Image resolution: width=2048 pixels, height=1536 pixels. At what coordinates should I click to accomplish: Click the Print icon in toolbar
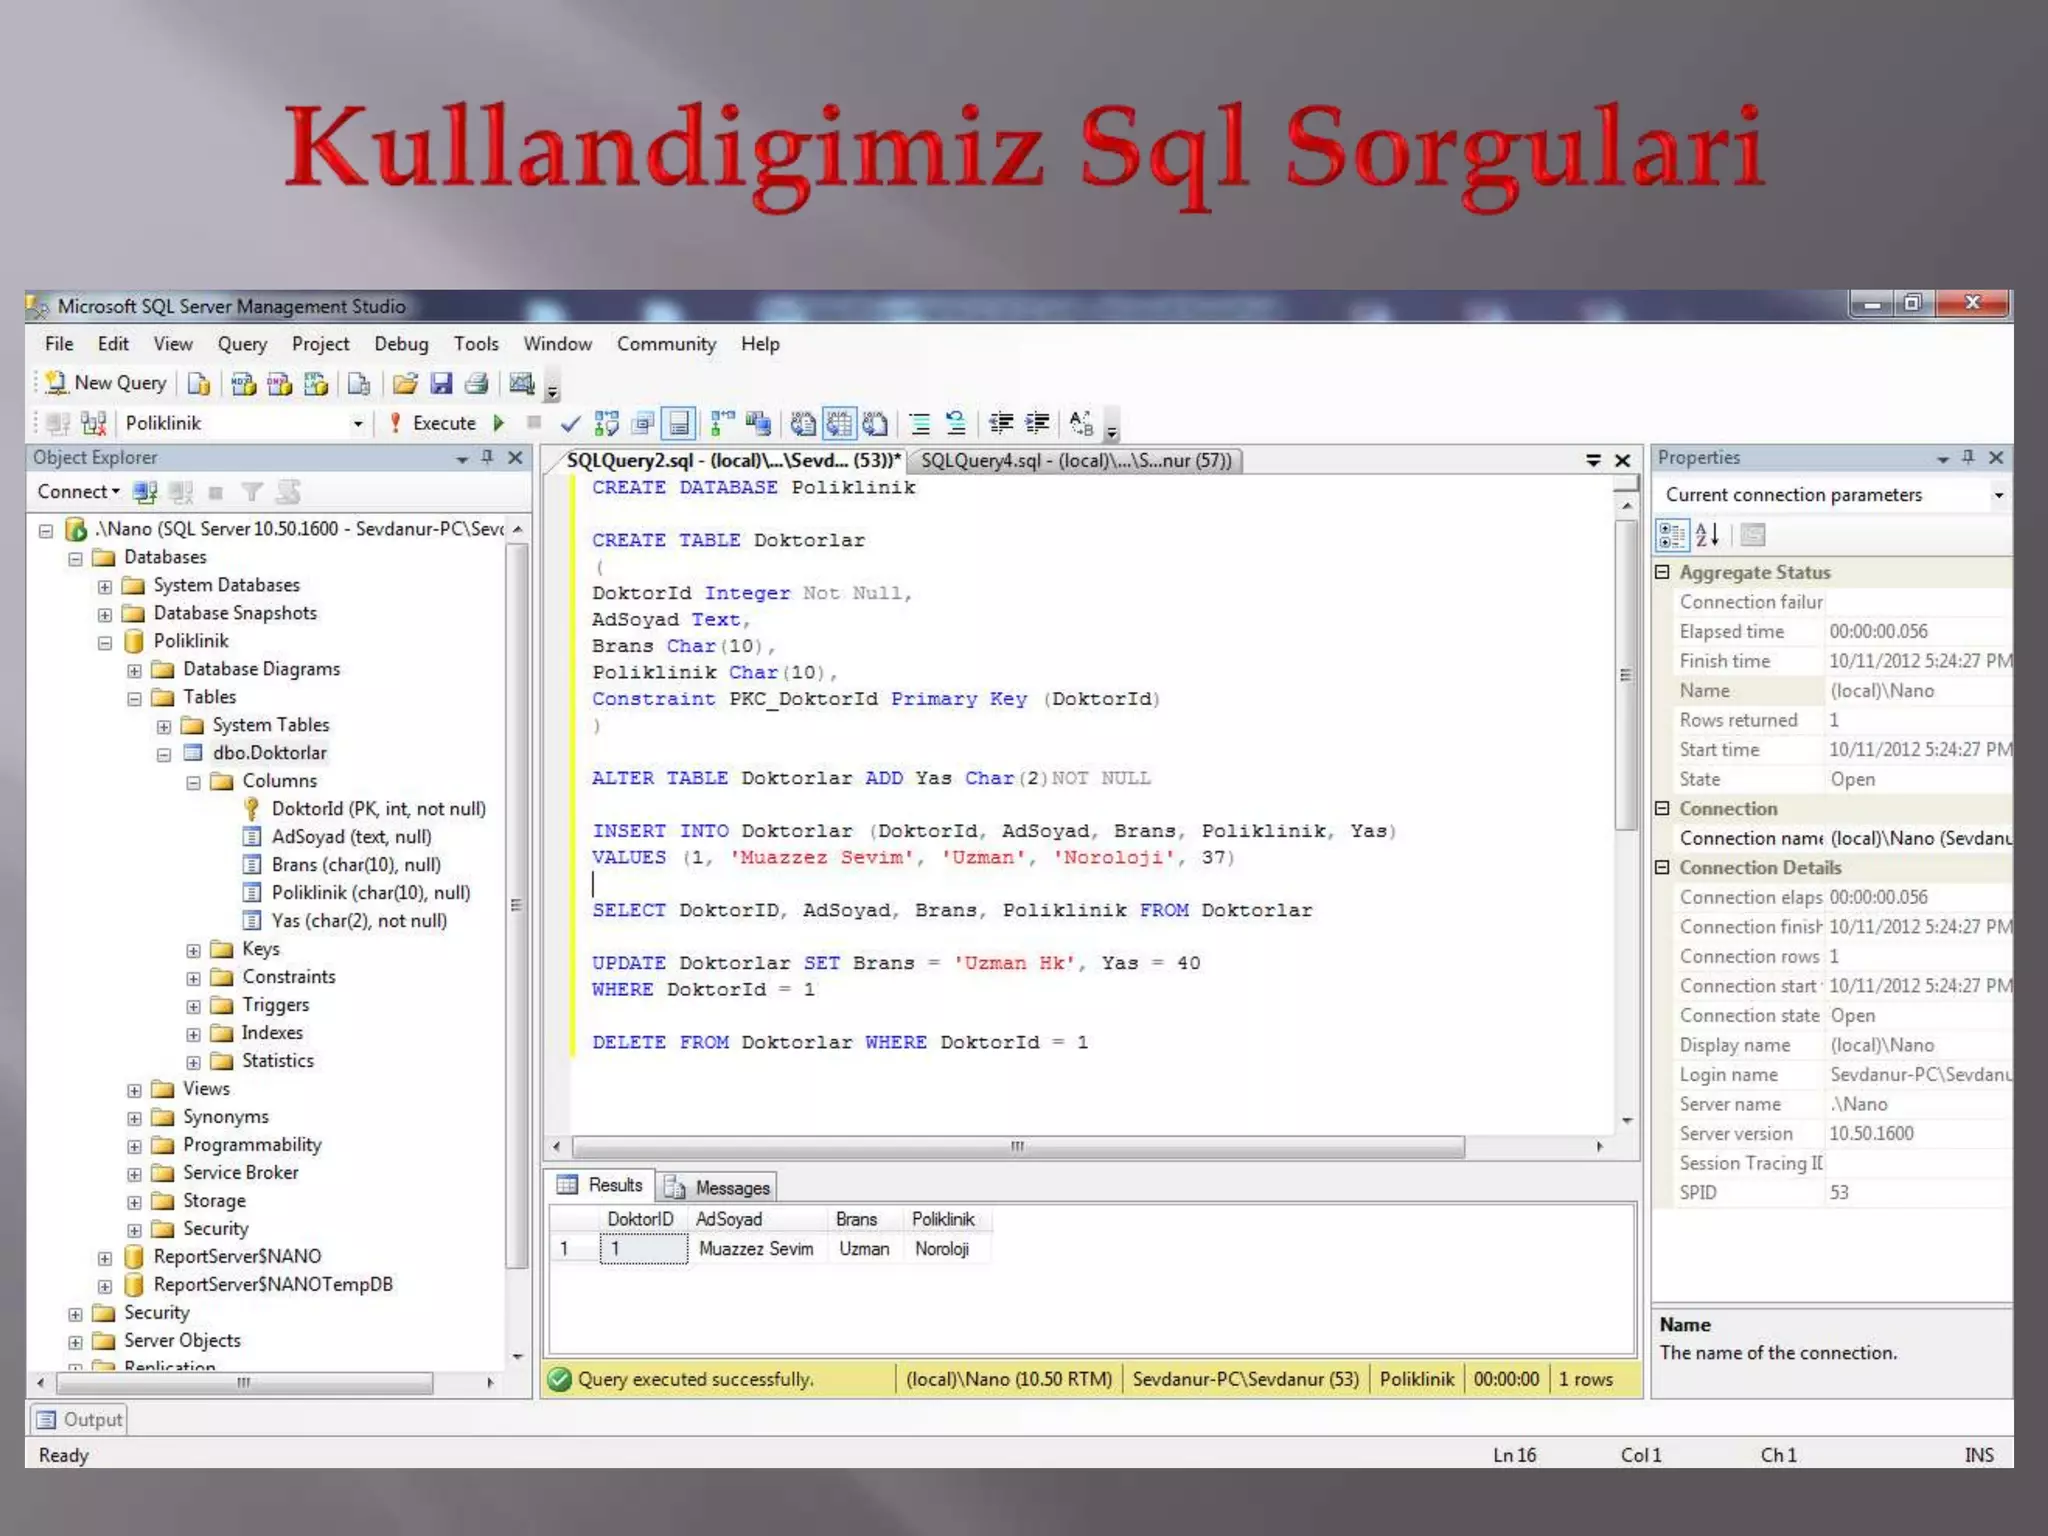(477, 384)
